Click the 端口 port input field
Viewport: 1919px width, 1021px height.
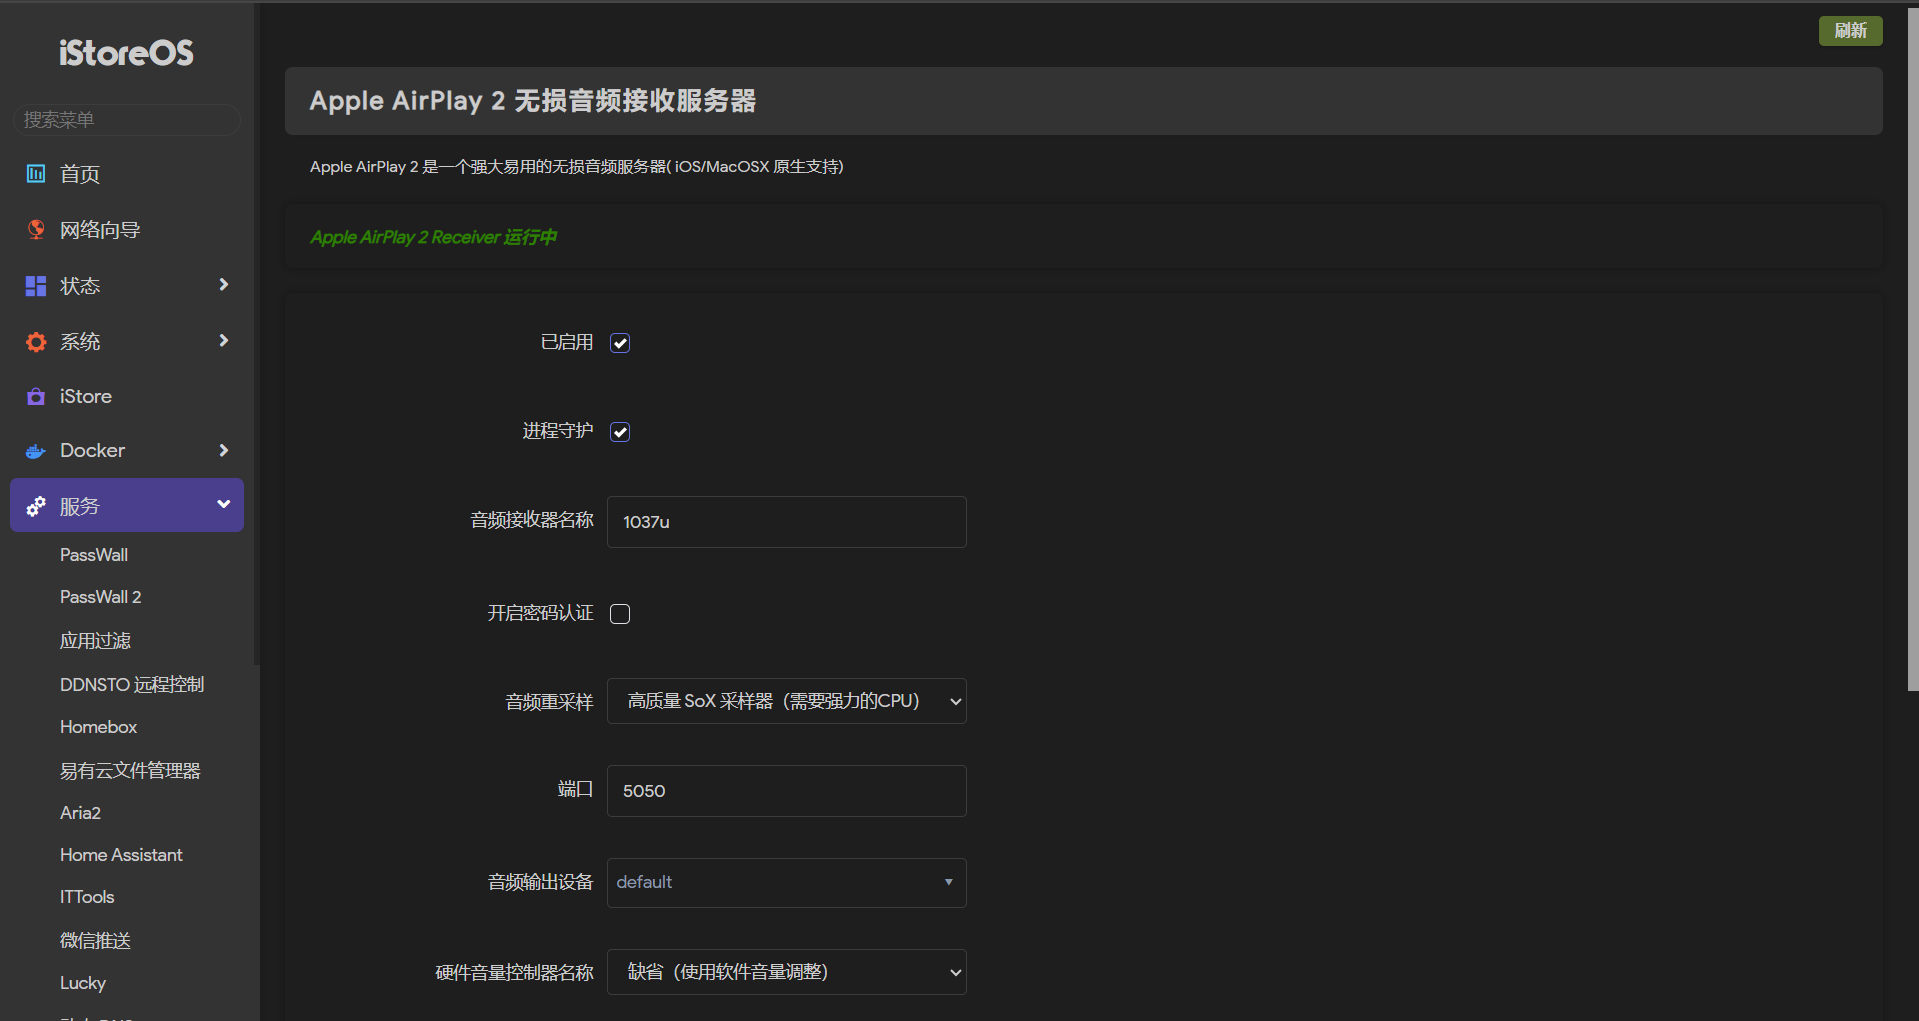787,791
